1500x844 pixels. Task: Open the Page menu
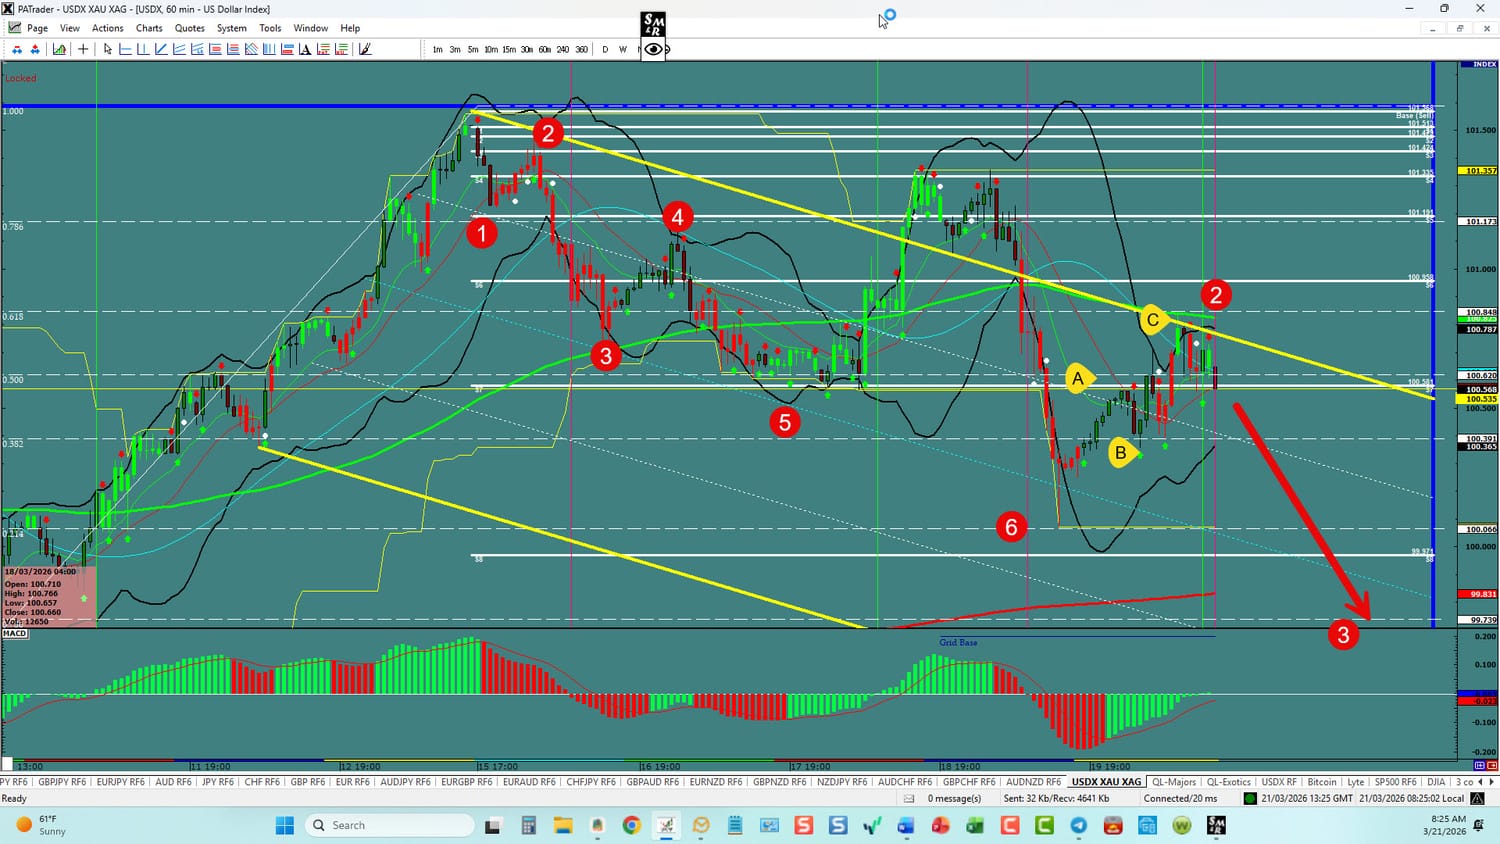pos(37,28)
